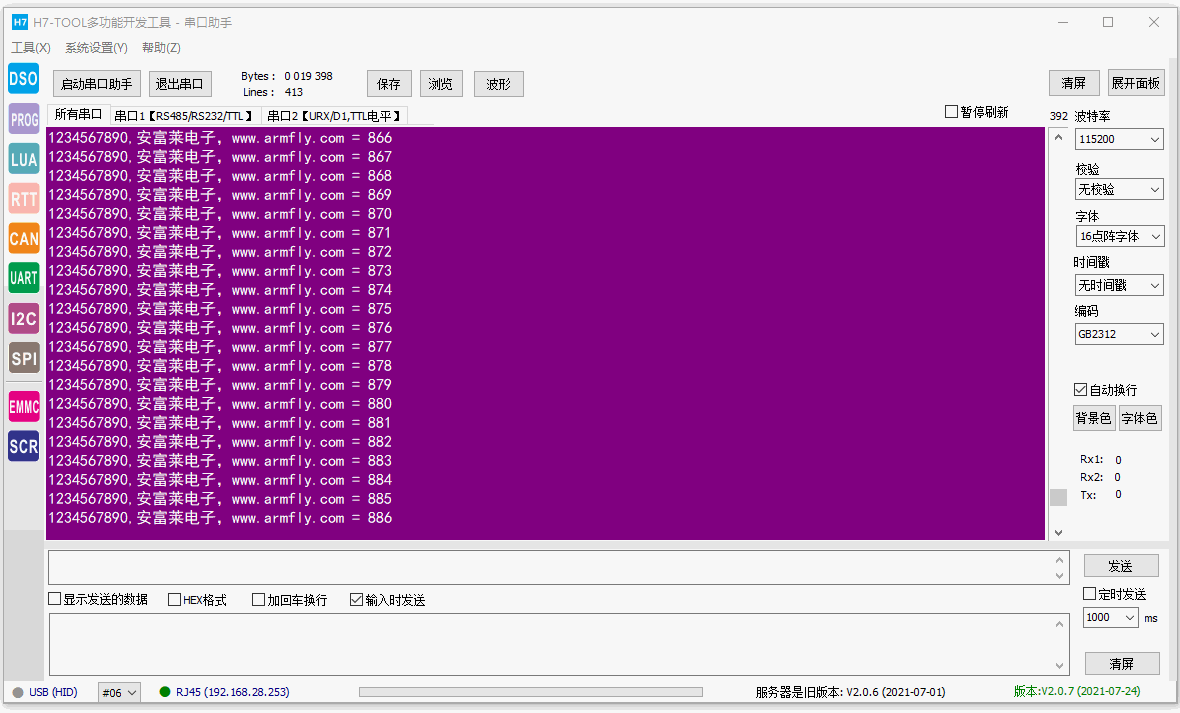Enable 加回车换行 checkbox
This screenshot has height=713, width=1180.
258,599
